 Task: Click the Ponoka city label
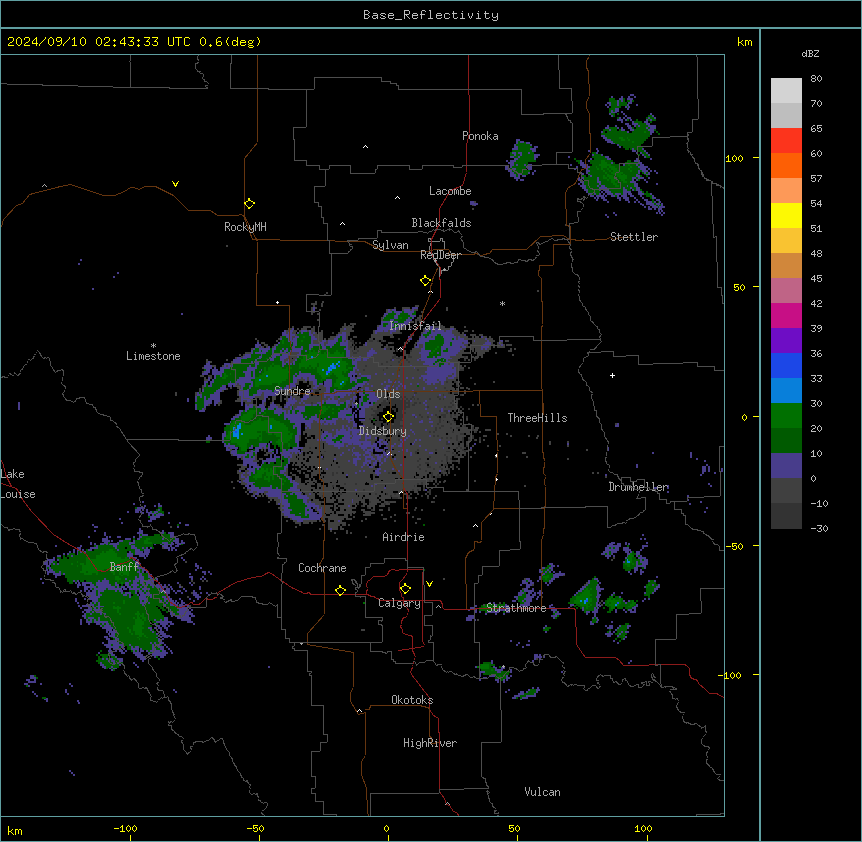pos(480,136)
